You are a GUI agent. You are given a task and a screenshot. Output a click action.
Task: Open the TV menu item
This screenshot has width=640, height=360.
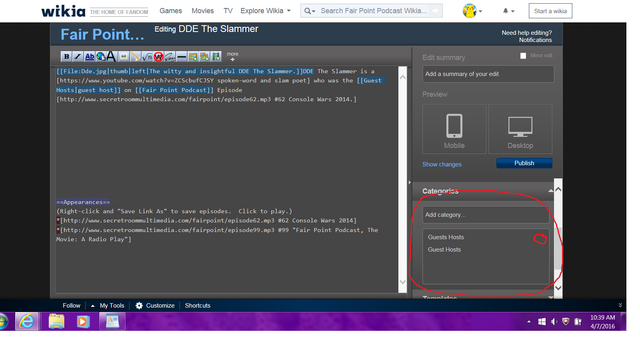(228, 11)
